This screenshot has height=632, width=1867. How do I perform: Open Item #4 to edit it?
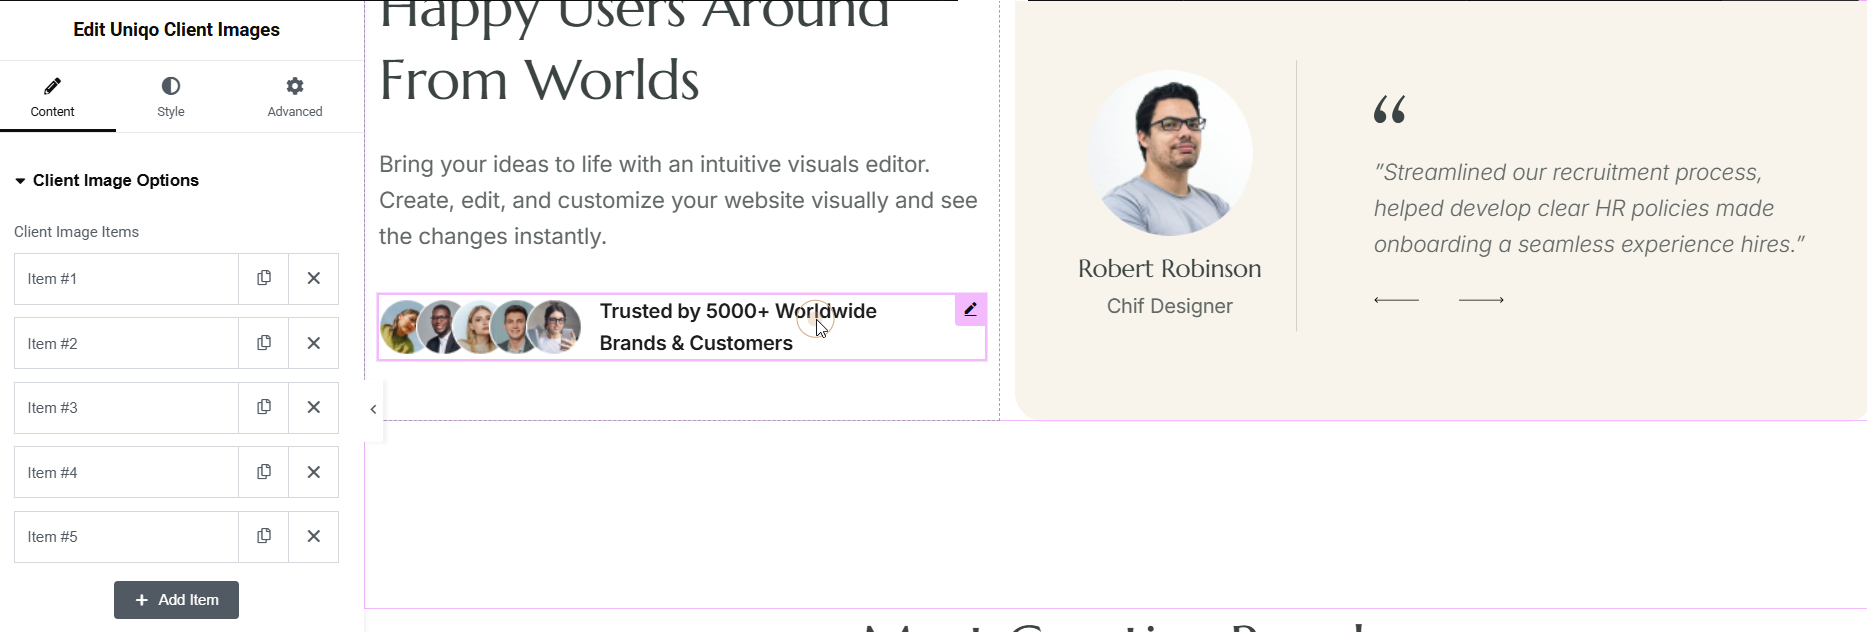point(125,472)
